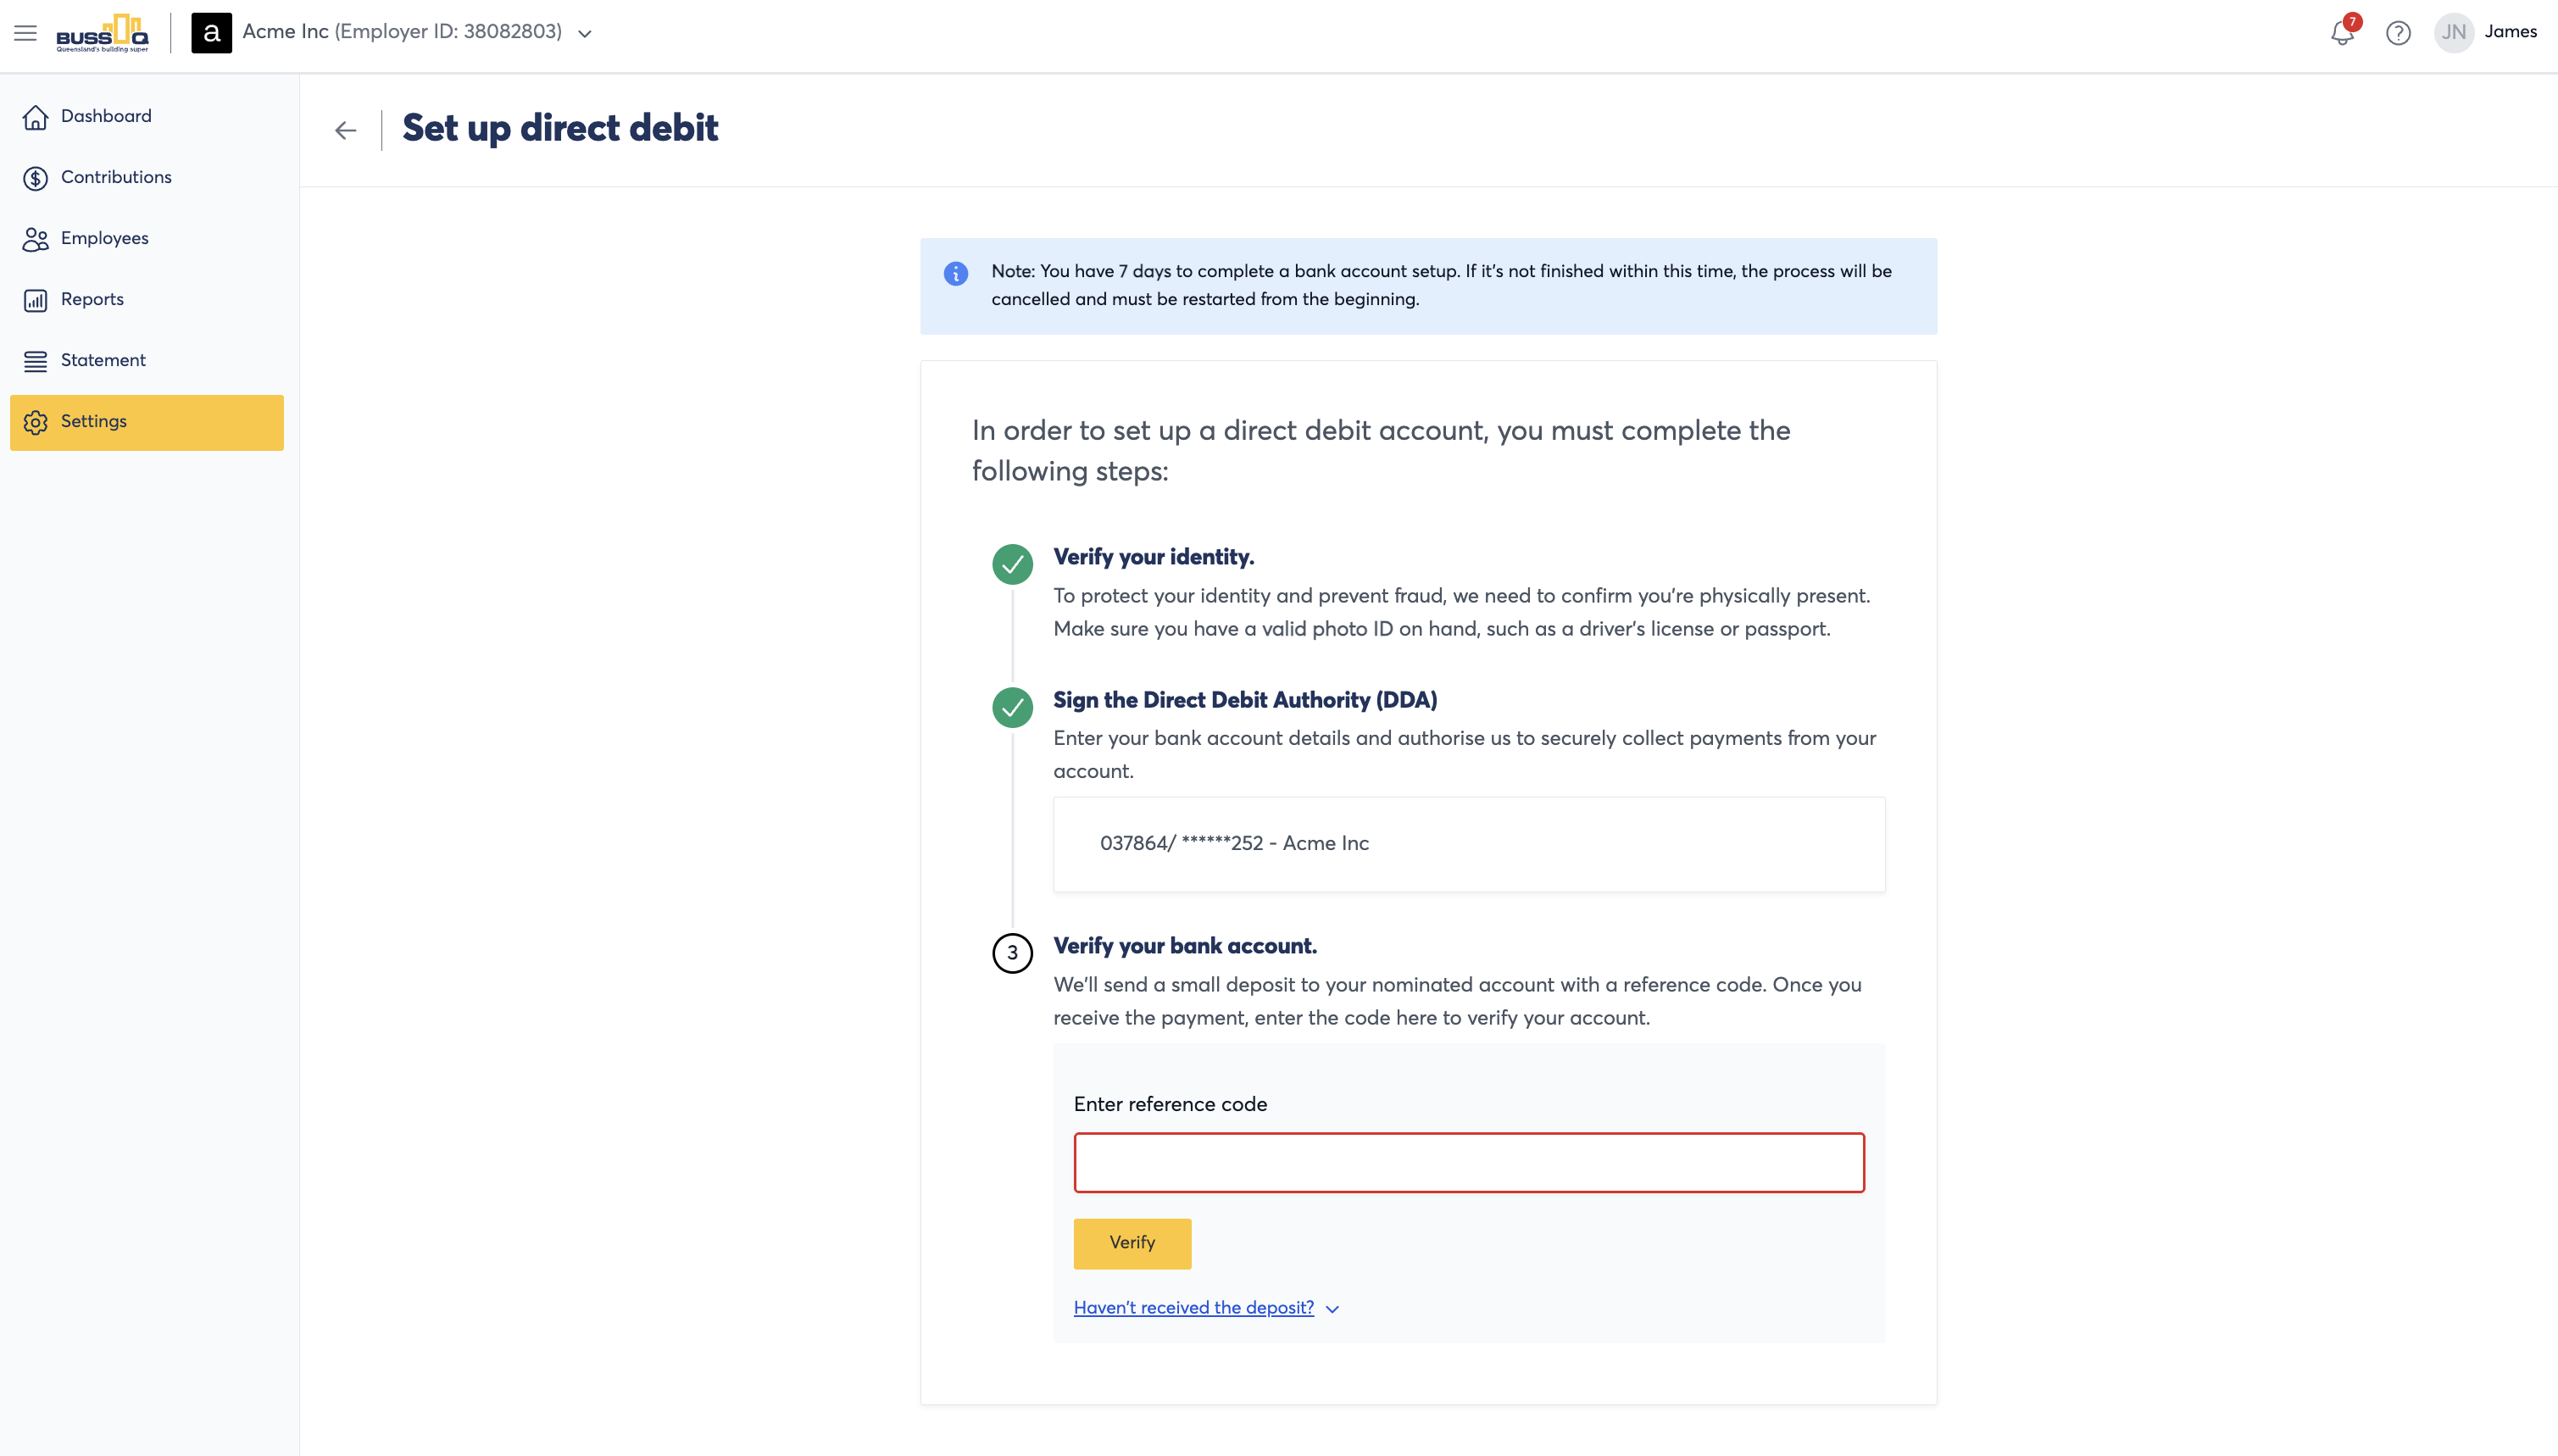Viewport: 2558px width, 1456px height.
Task: Expand the chevron beside Haven't received deposit
Action: [x=1332, y=1309]
